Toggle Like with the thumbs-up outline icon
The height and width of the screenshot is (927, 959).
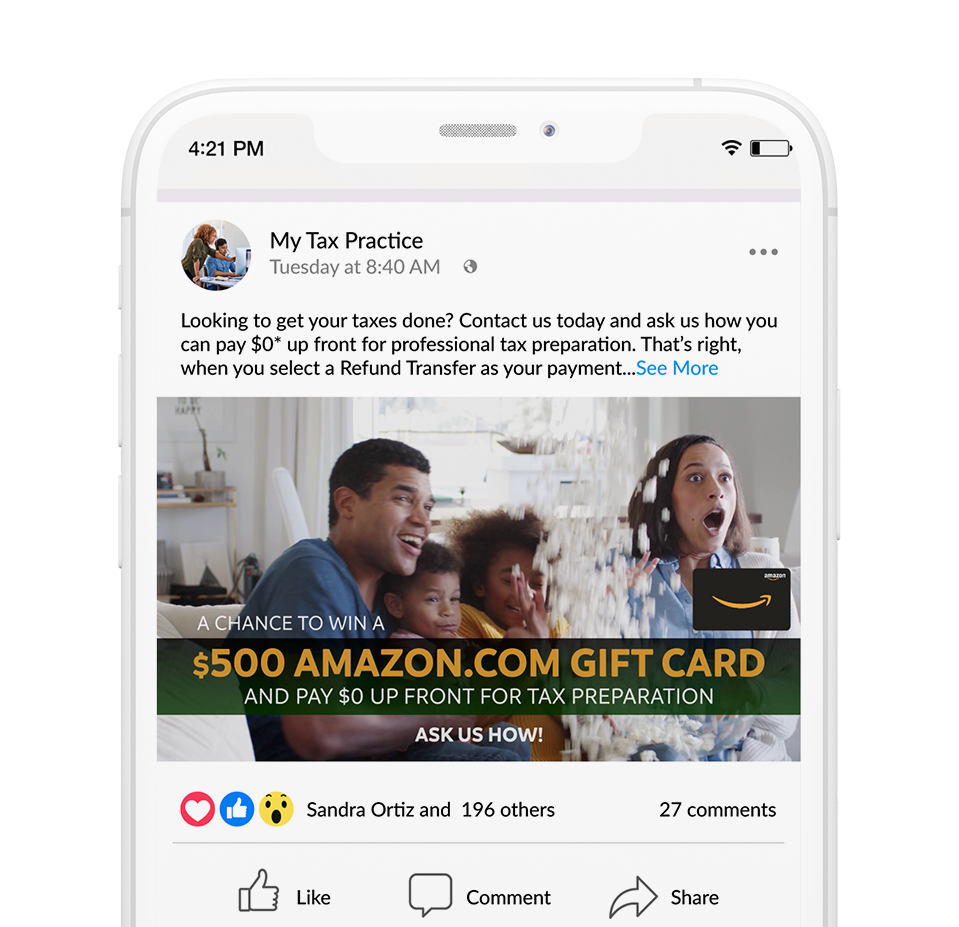pos(259,891)
